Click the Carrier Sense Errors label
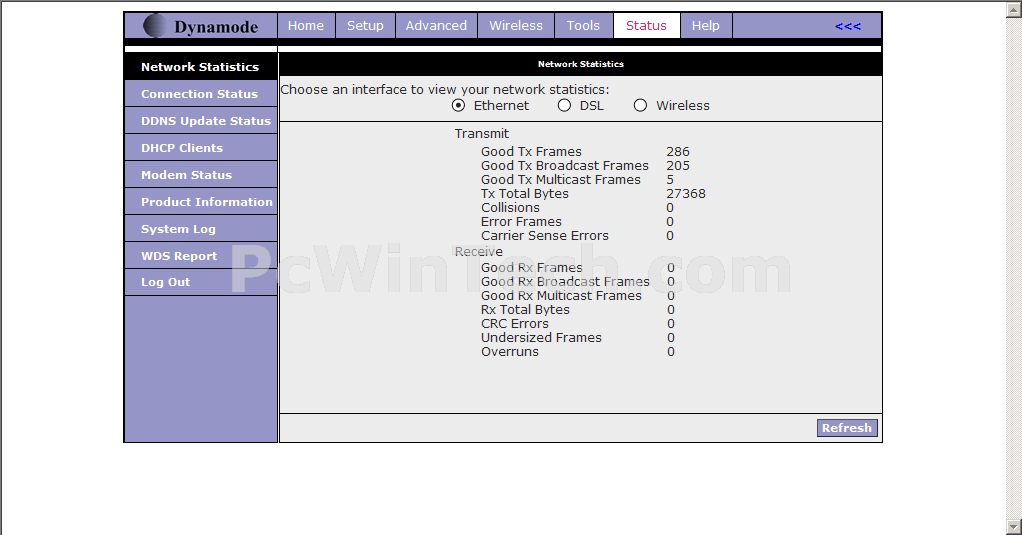The image size is (1022, 535). click(545, 236)
